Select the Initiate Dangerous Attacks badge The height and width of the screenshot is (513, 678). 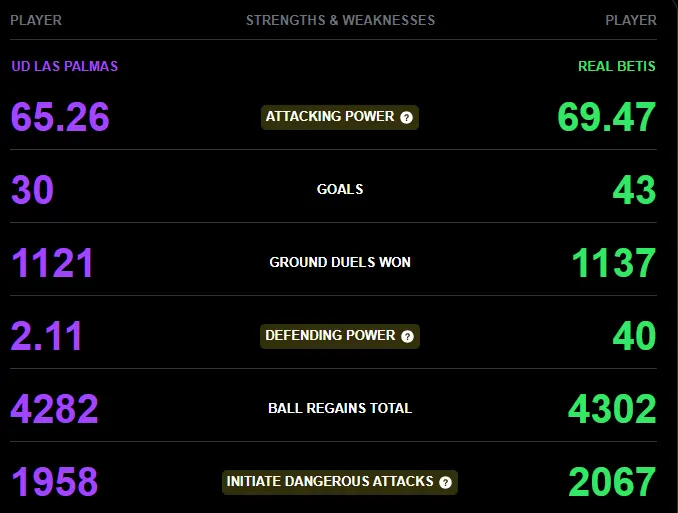[x=340, y=482]
